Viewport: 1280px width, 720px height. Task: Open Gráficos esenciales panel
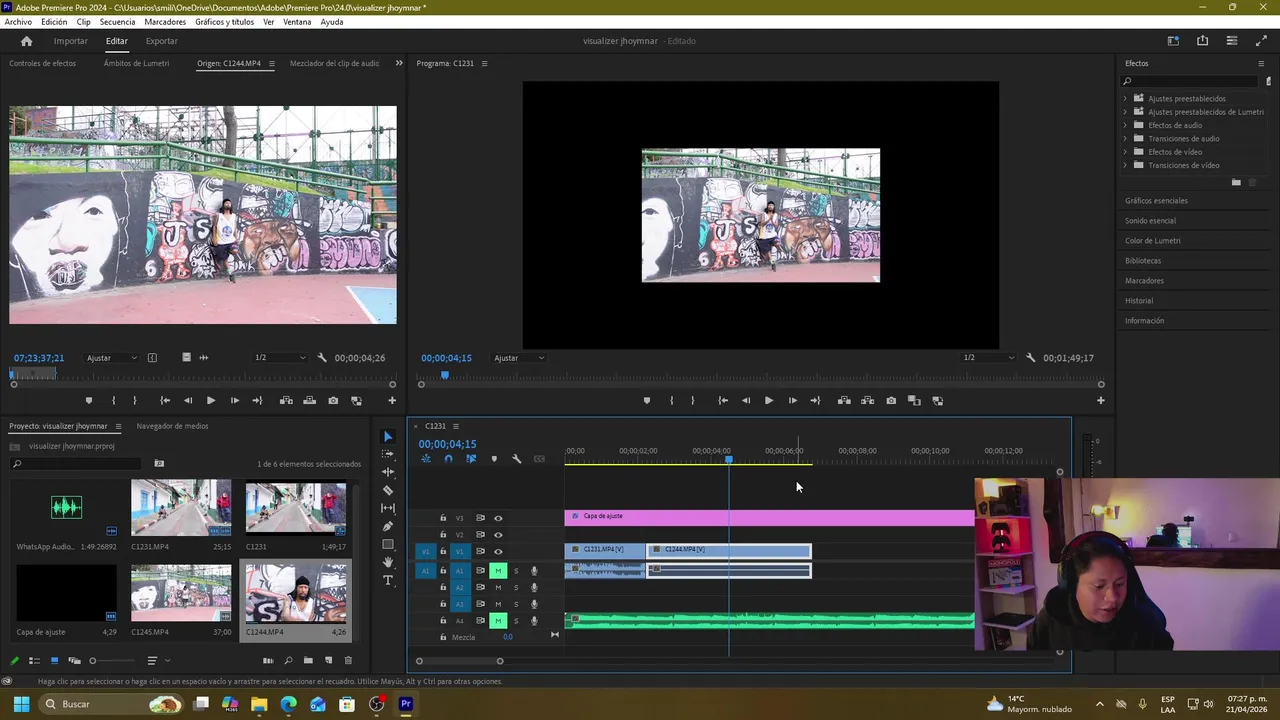[x=1156, y=201]
